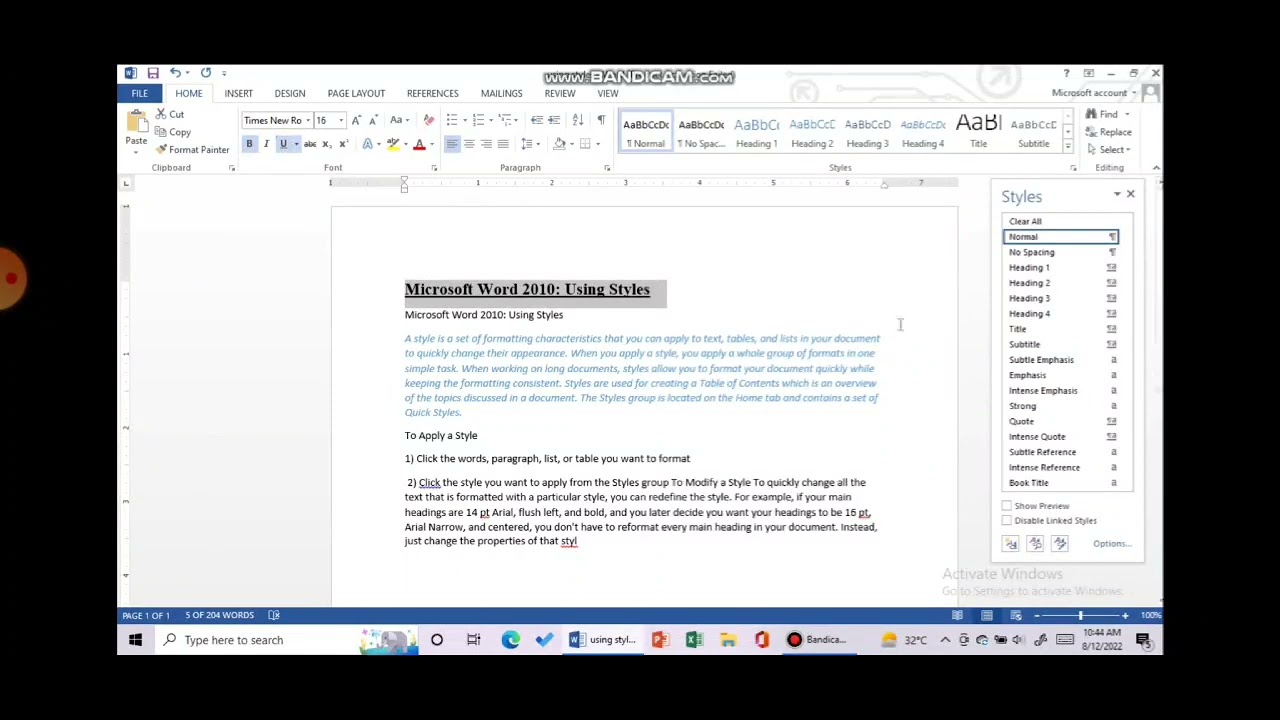Click the Cut button
1280x720 pixels.
170,115
